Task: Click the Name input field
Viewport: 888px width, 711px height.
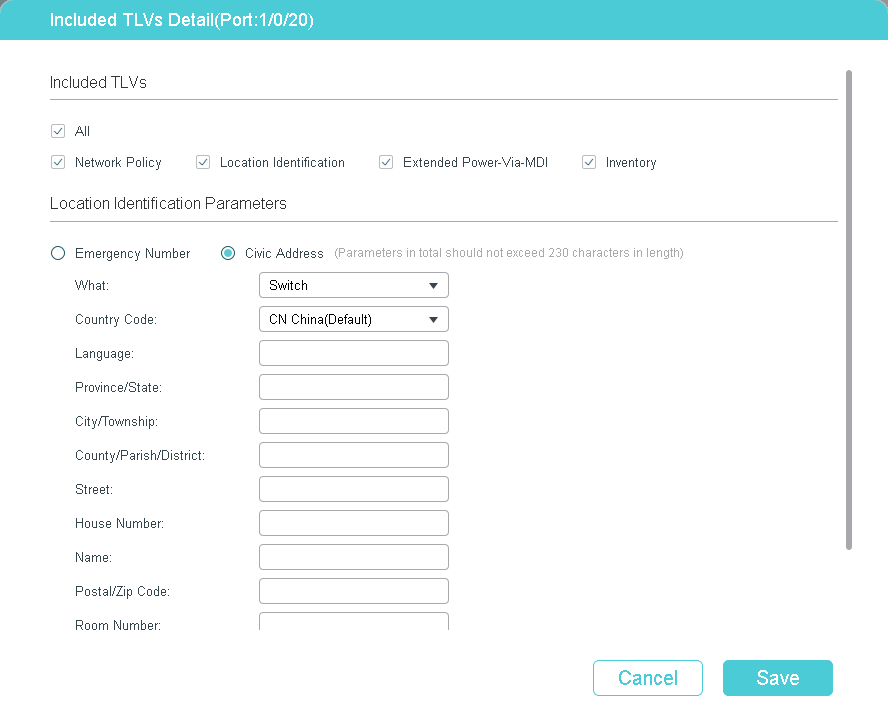Action: click(353, 557)
